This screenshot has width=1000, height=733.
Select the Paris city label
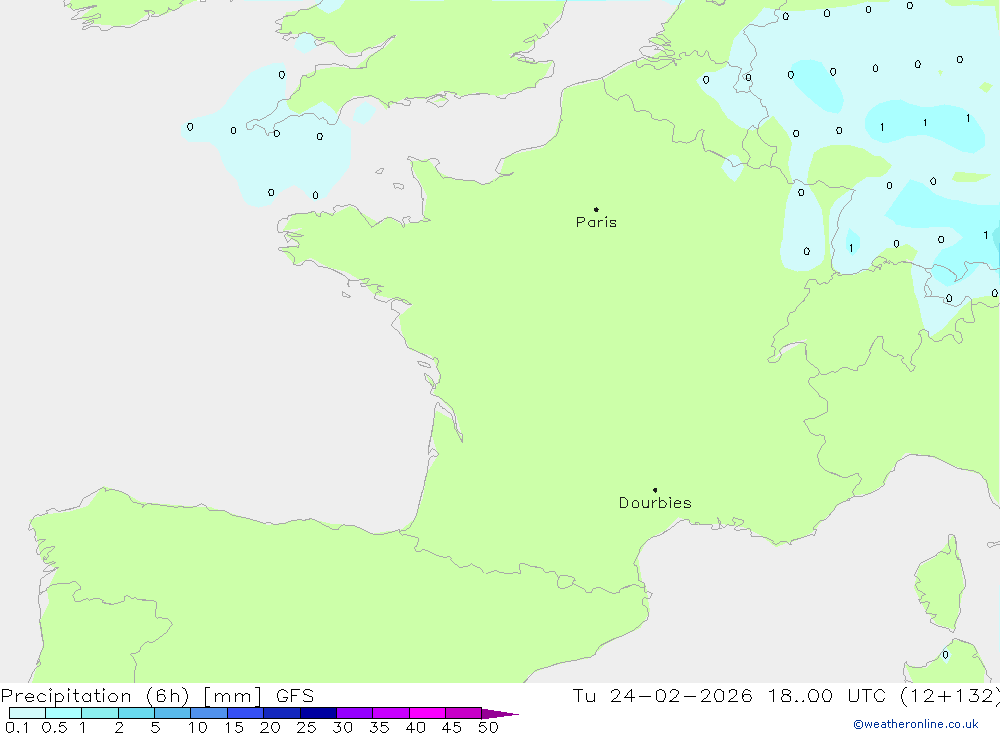[x=596, y=223]
